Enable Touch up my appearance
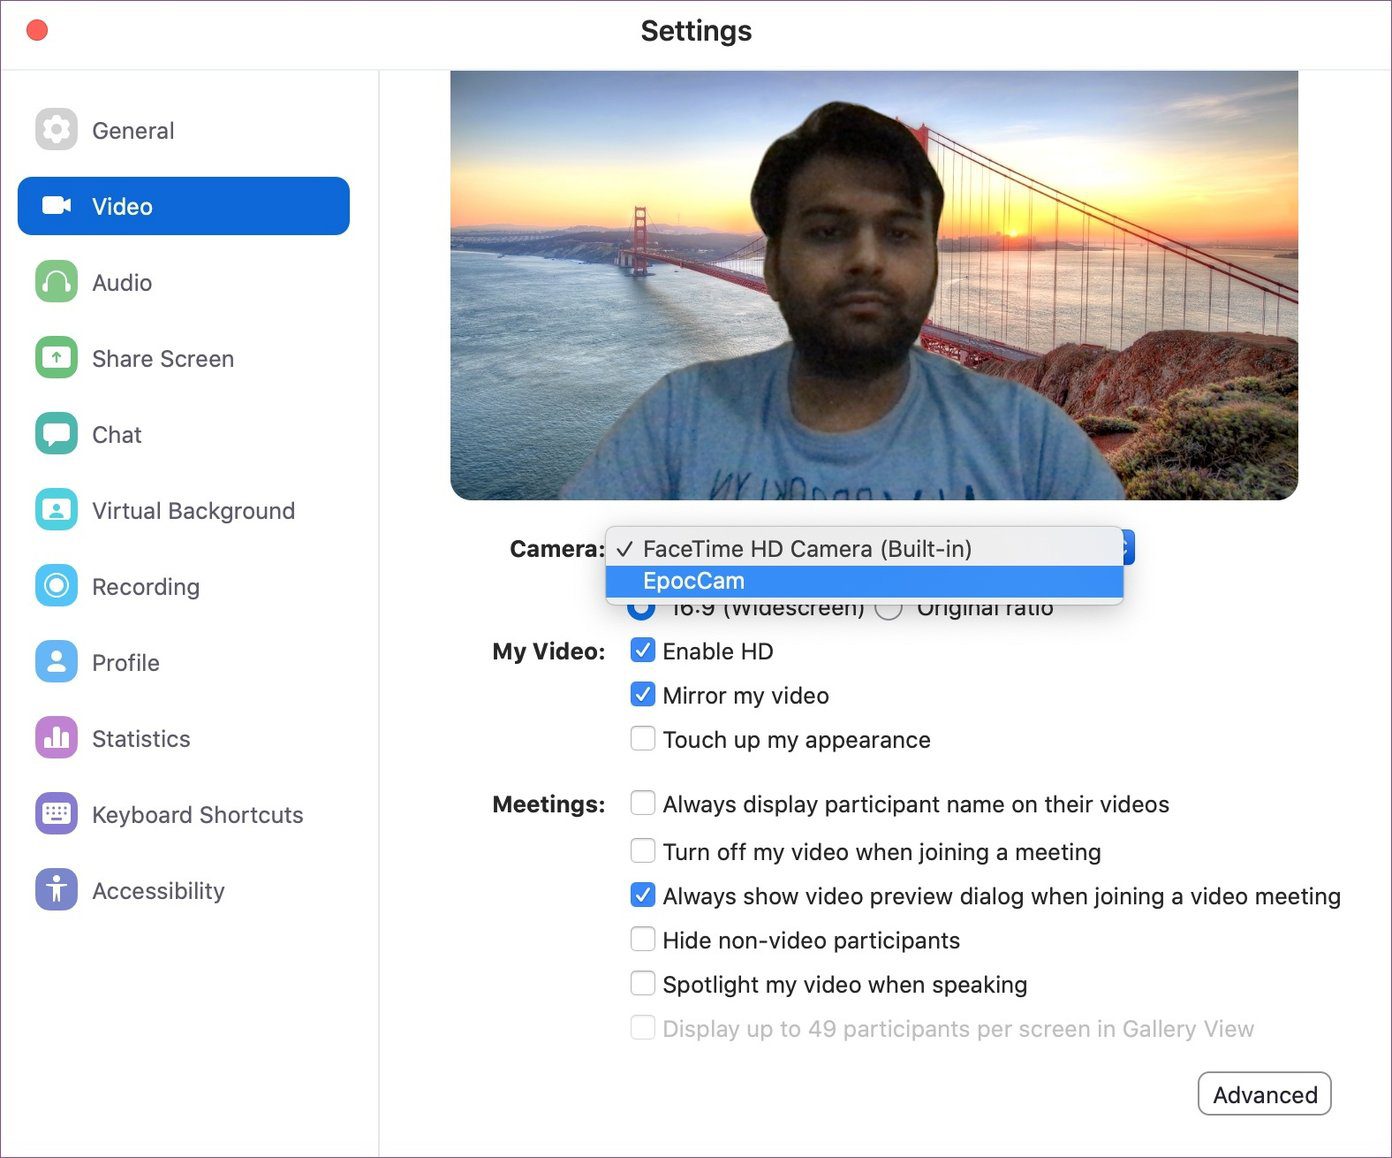 pyautogui.click(x=643, y=739)
